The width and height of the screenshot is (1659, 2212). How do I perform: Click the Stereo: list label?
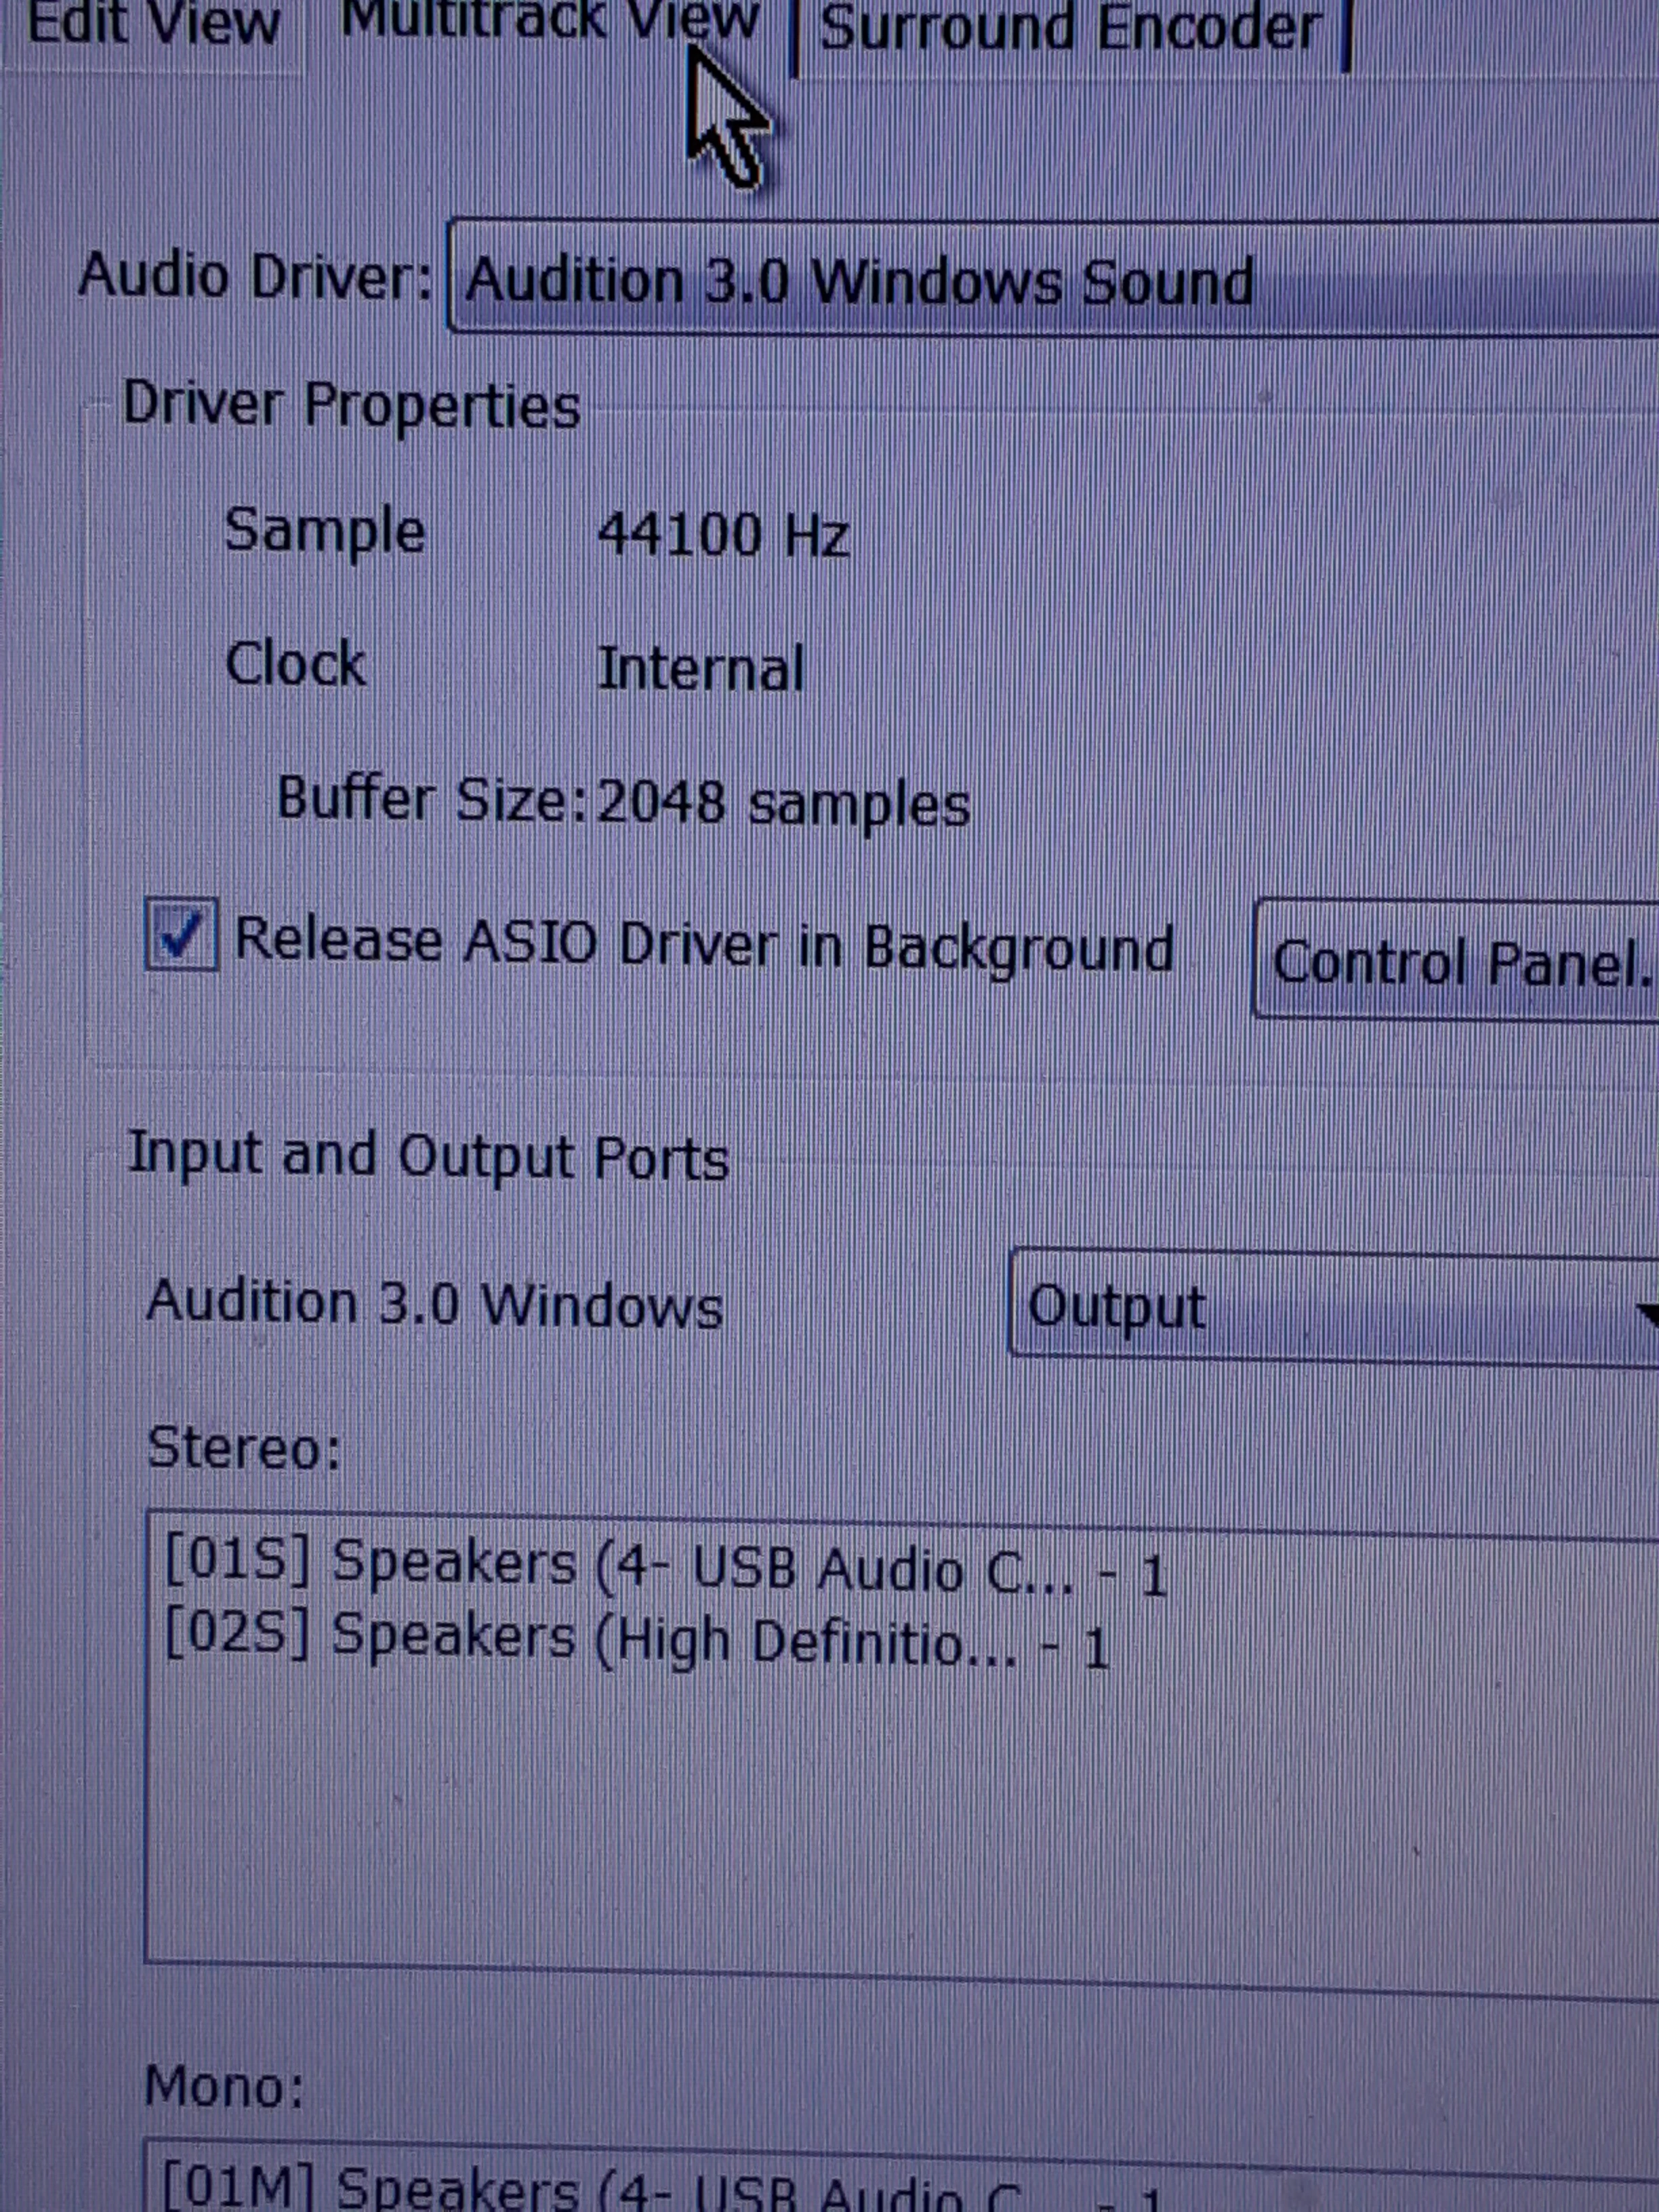(x=244, y=1448)
